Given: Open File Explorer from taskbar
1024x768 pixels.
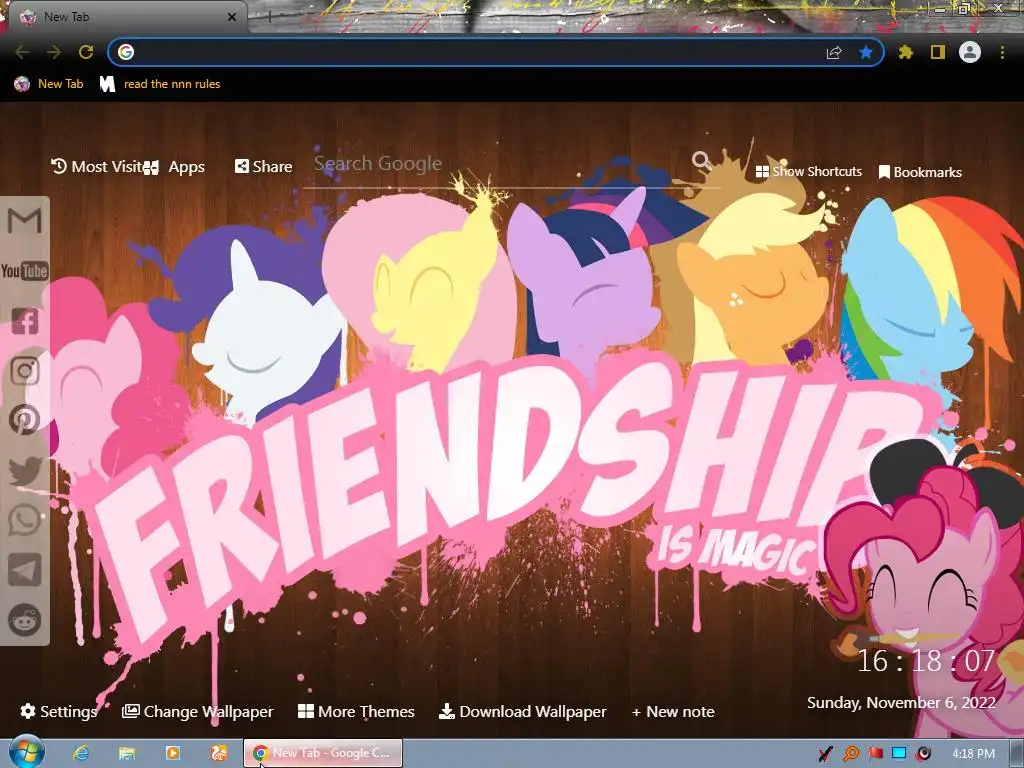Looking at the screenshot, I should coord(127,753).
